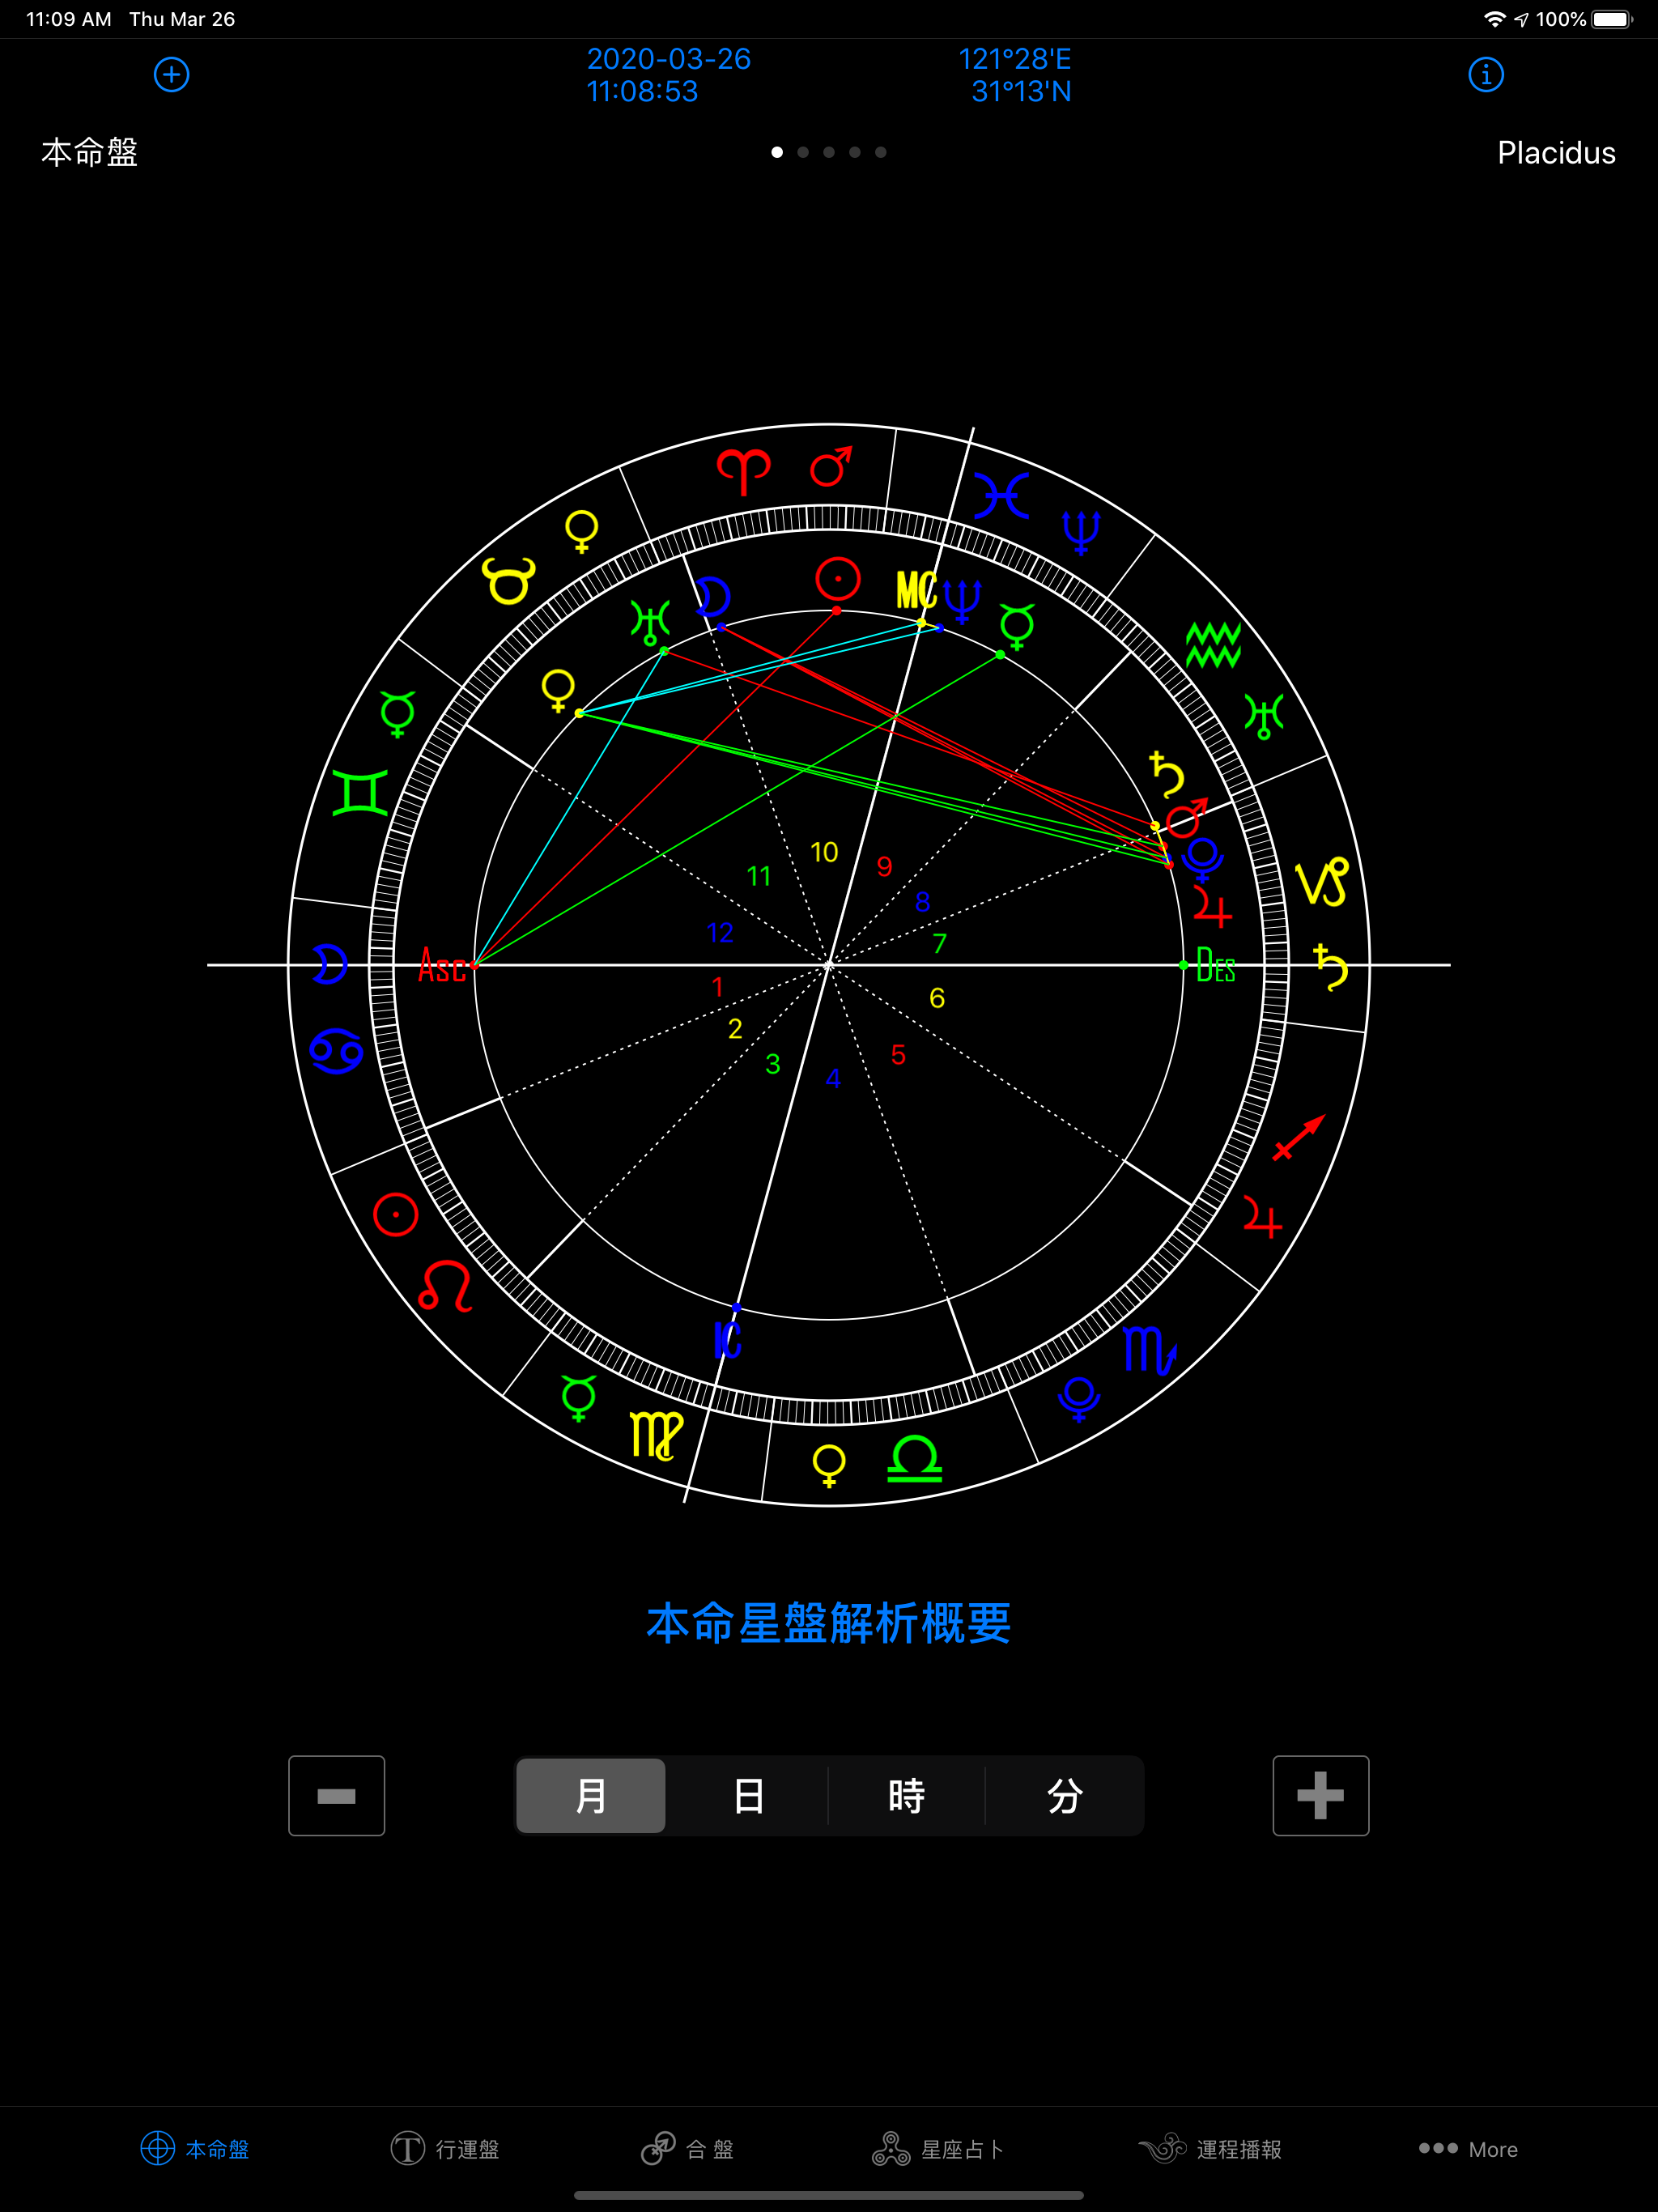The height and width of the screenshot is (2212, 1658).
Task: Tap the blue IC marker
Action: 728,1340
